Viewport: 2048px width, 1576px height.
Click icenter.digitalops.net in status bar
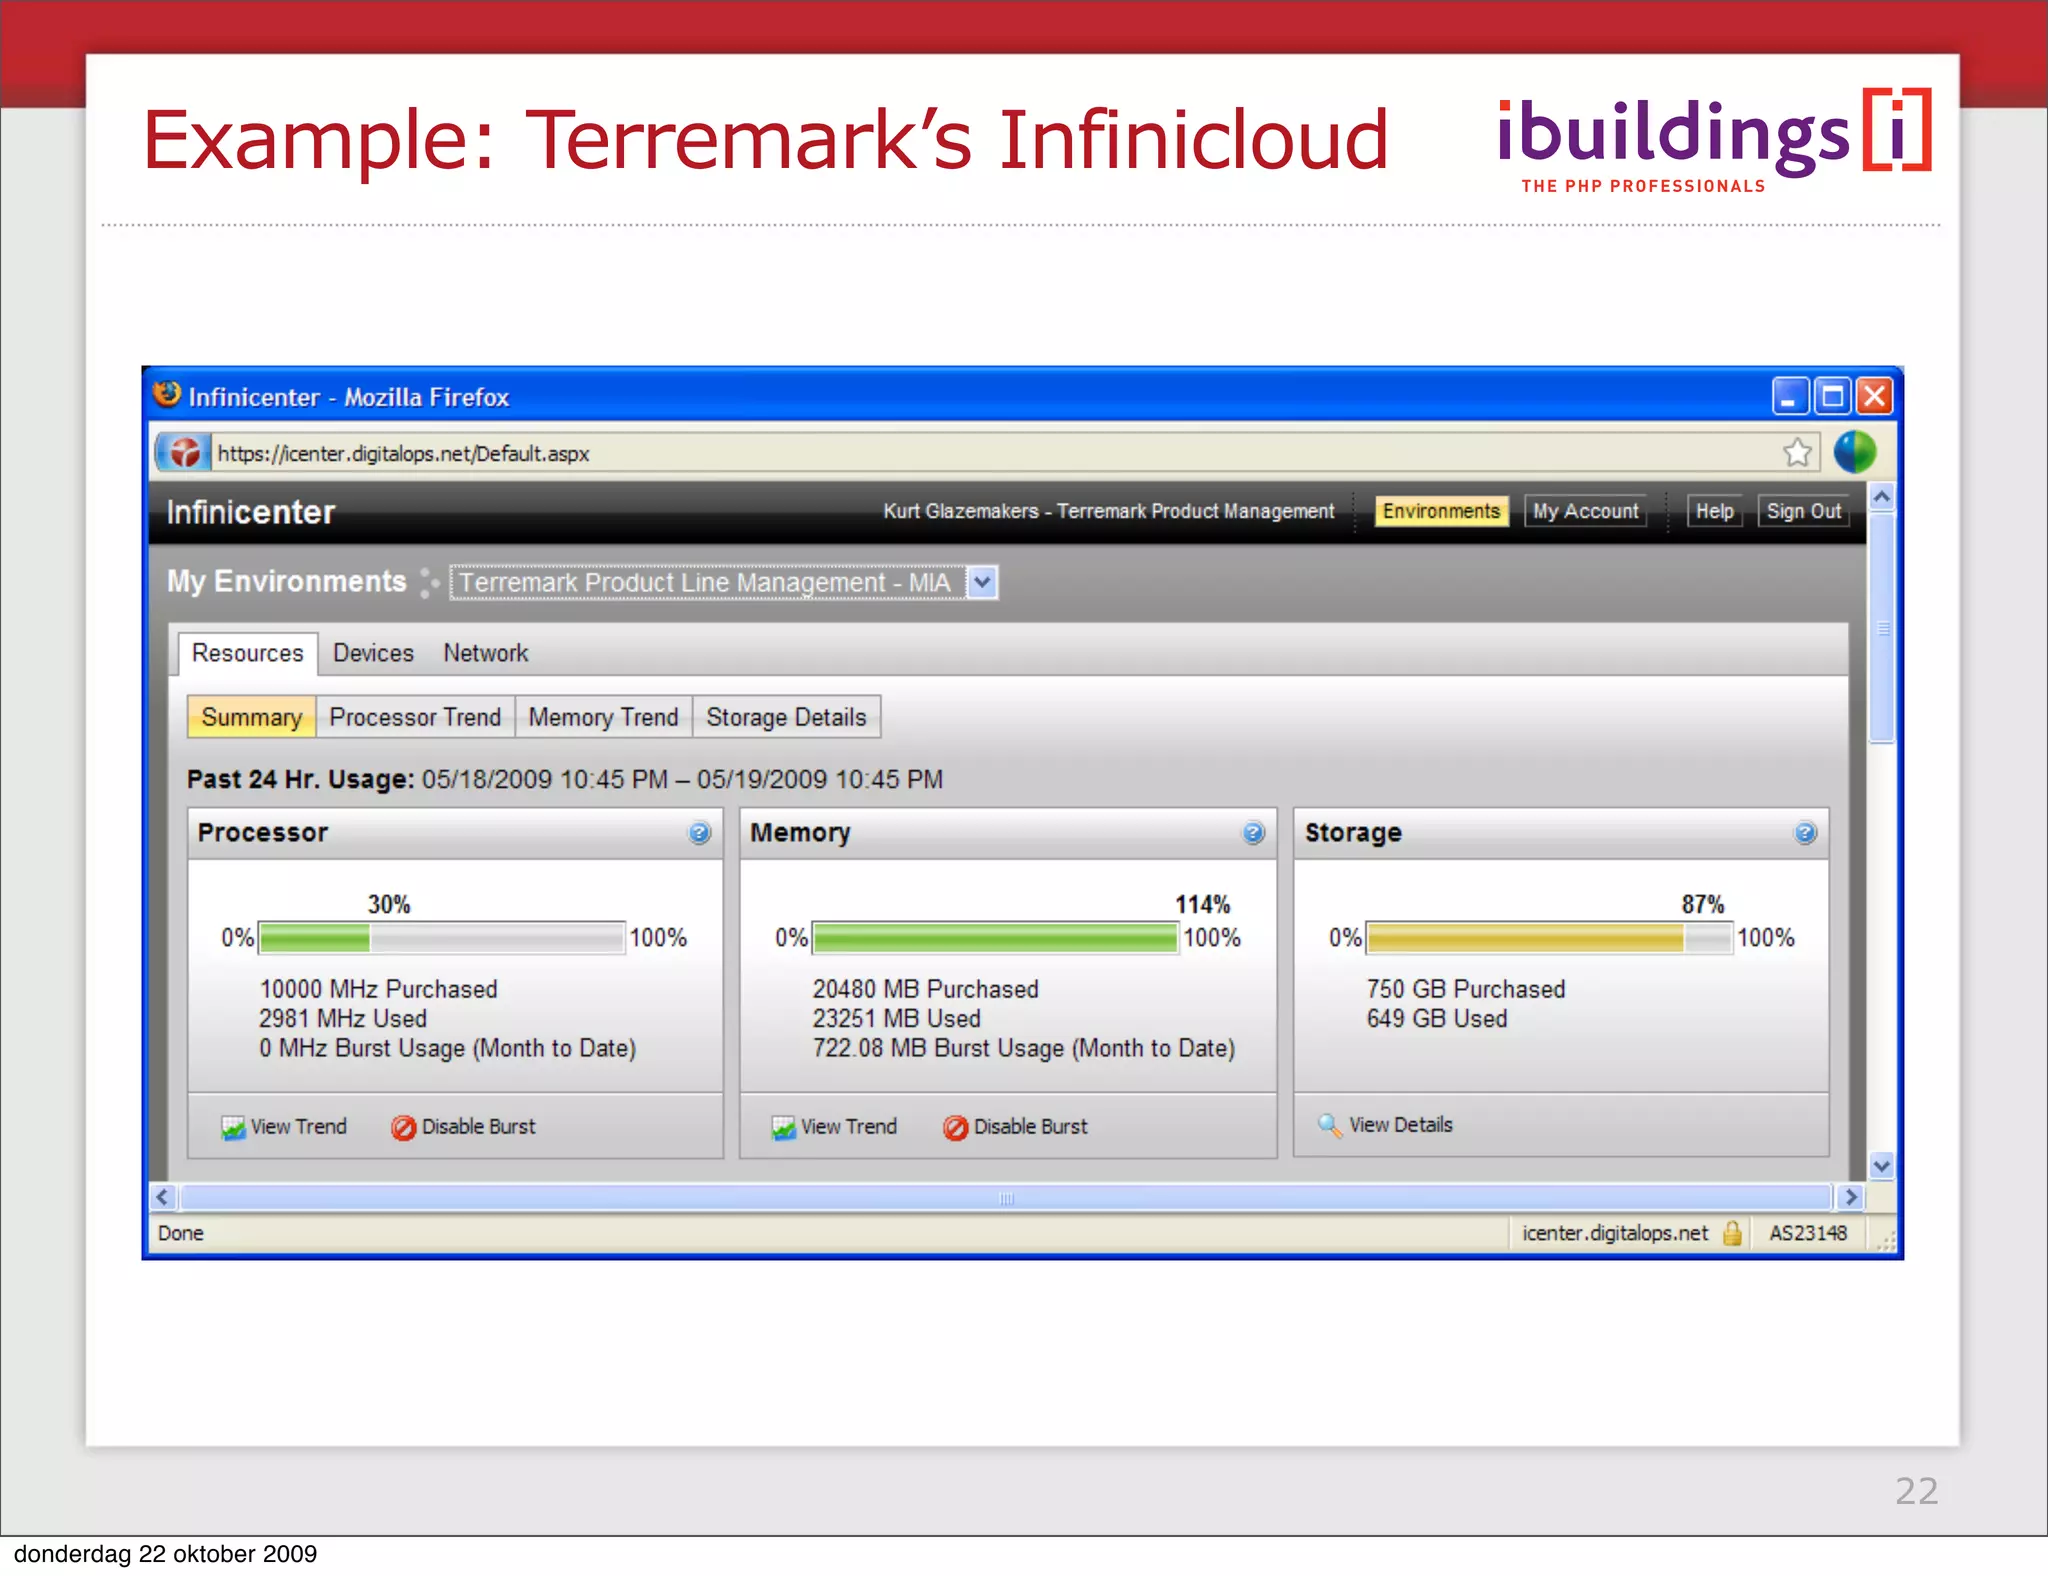point(1615,1233)
